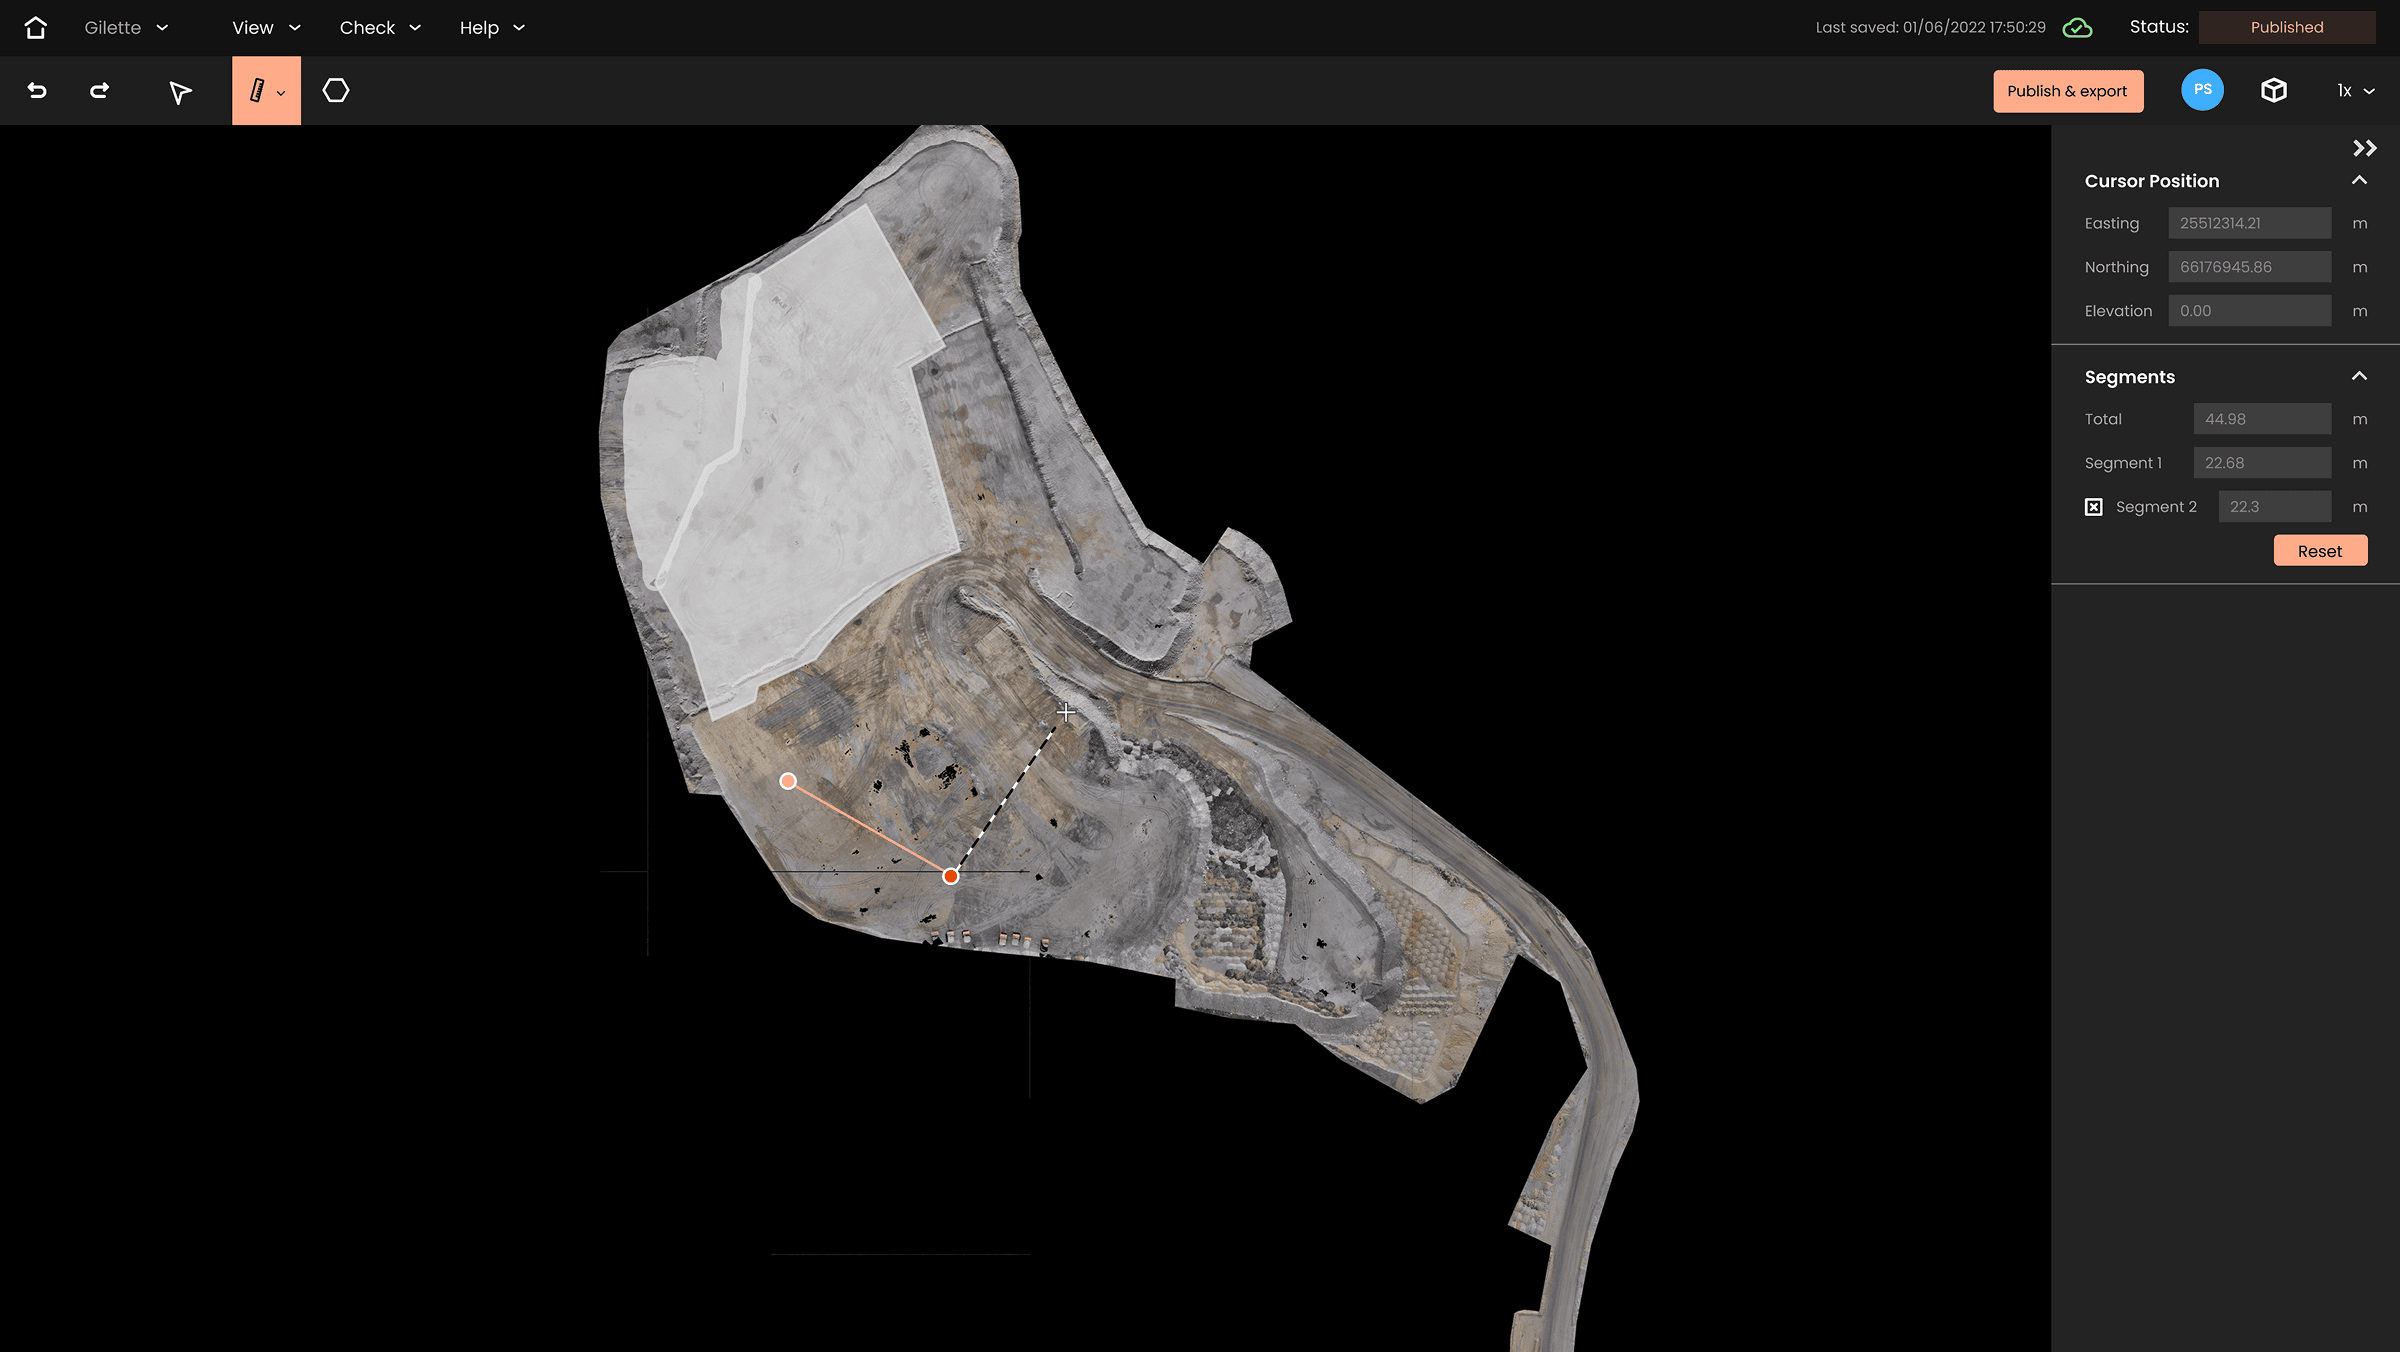Switch to the arrow selection tool
The image size is (2400, 1352).
178,90
